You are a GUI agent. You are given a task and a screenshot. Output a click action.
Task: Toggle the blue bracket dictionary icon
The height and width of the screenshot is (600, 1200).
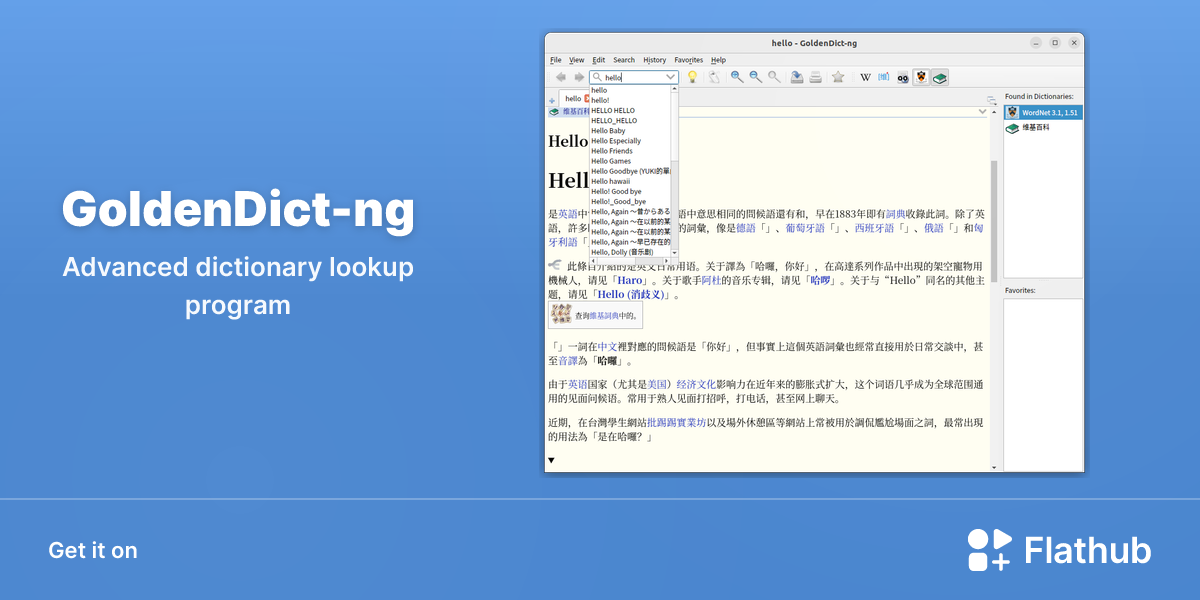[883, 77]
